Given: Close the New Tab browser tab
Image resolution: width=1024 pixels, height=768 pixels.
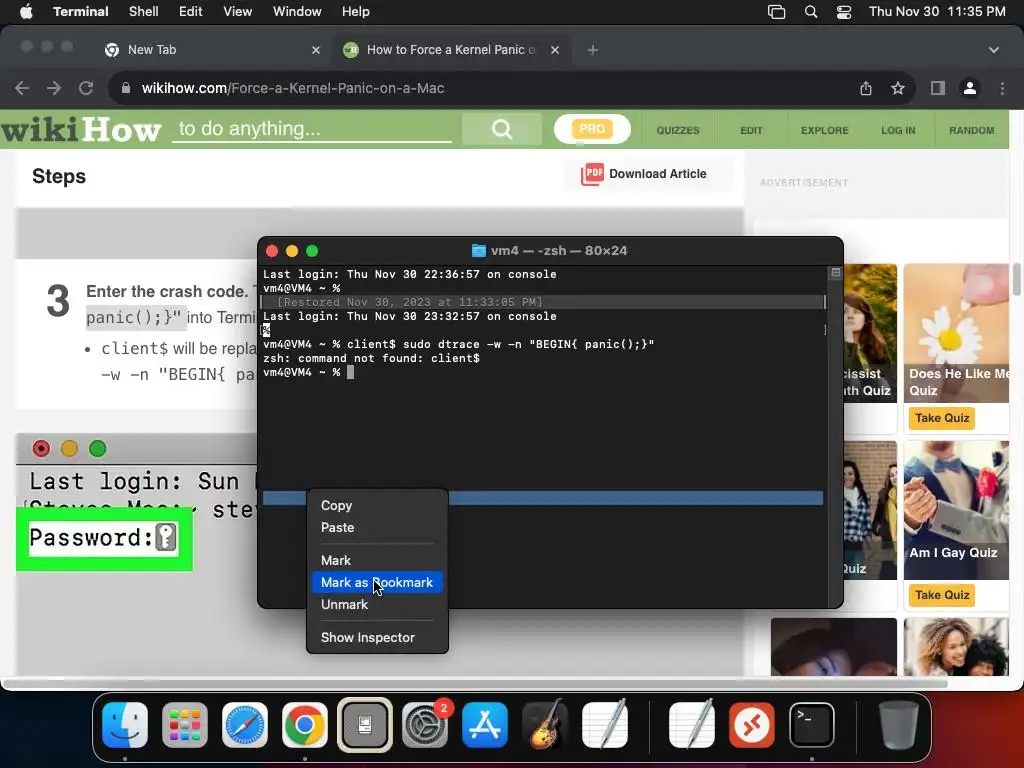Looking at the screenshot, I should point(316,50).
